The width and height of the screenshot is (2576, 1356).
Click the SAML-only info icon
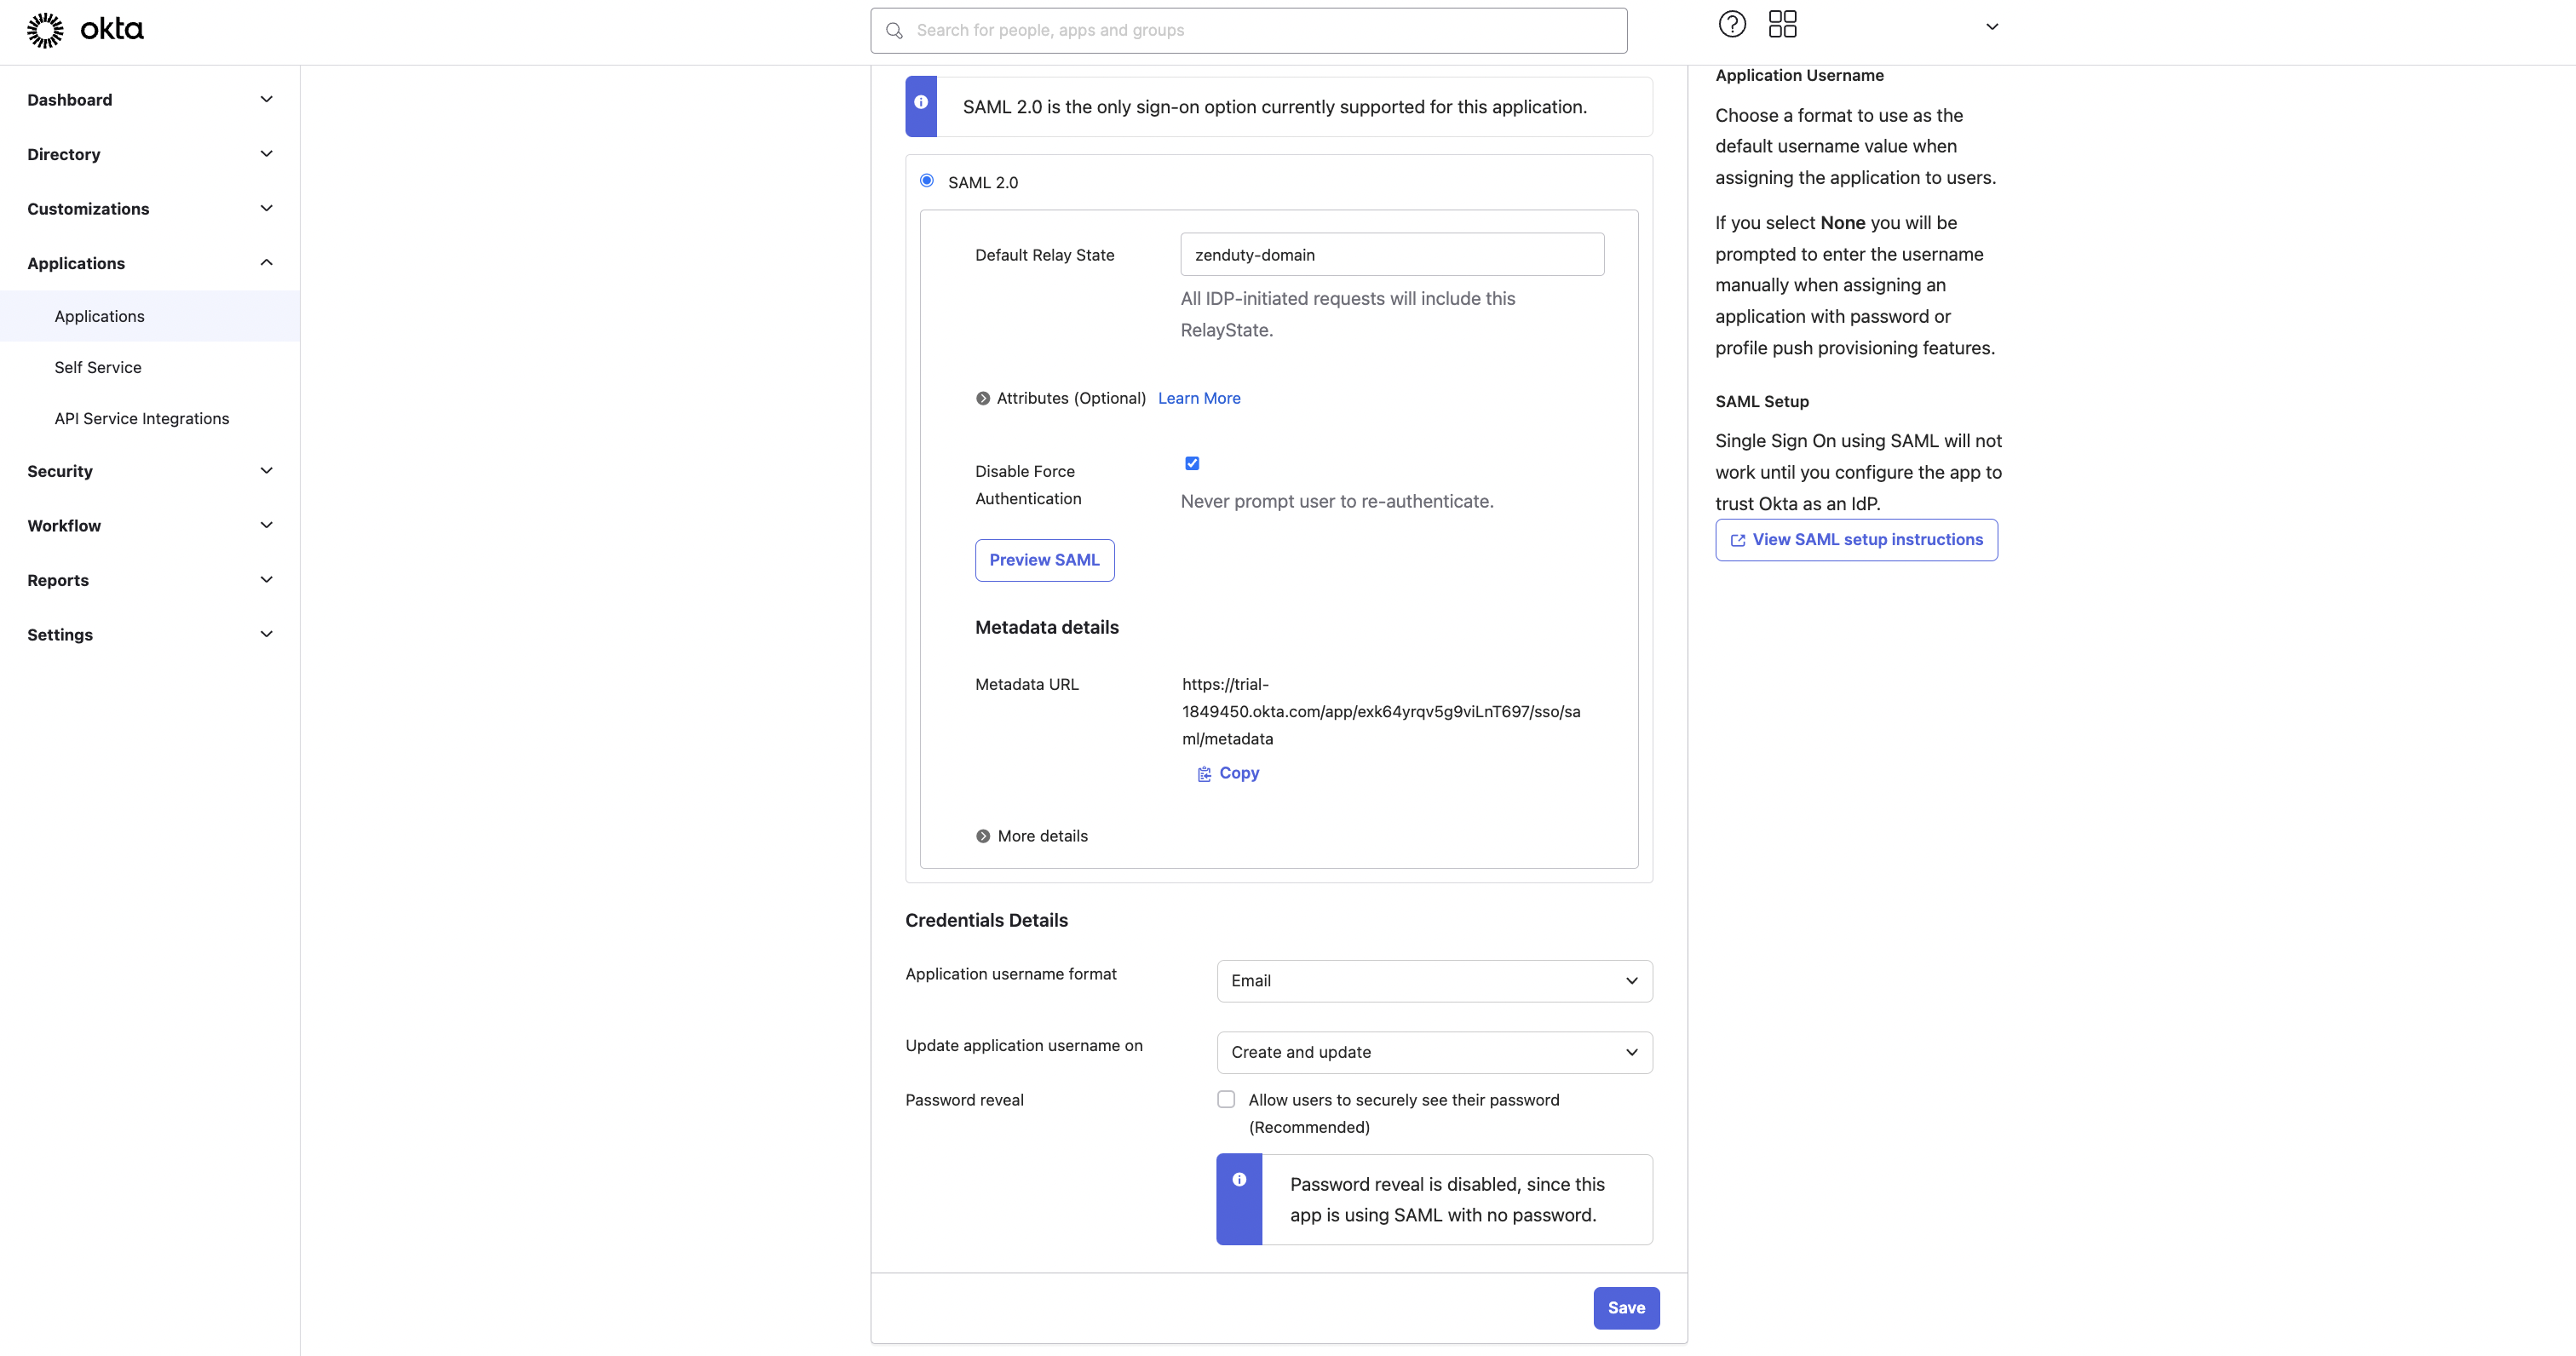921,102
